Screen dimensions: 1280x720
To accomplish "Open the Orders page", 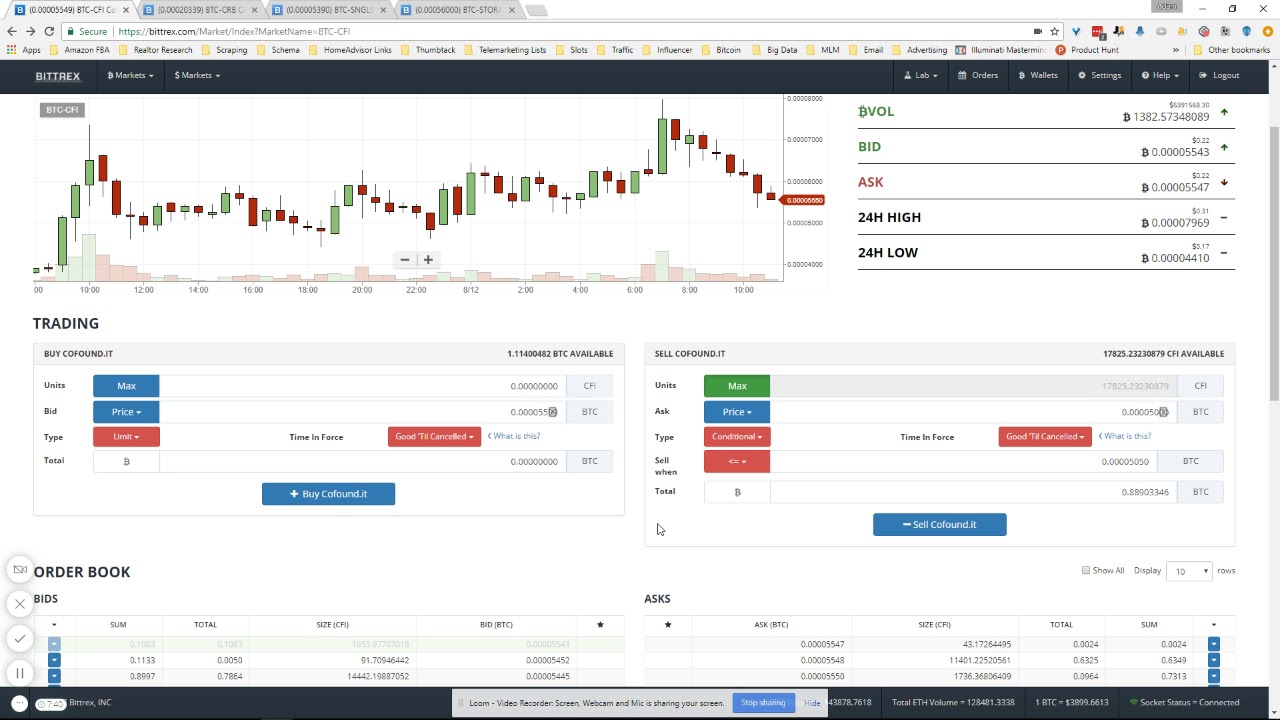I will pyautogui.click(x=978, y=75).
